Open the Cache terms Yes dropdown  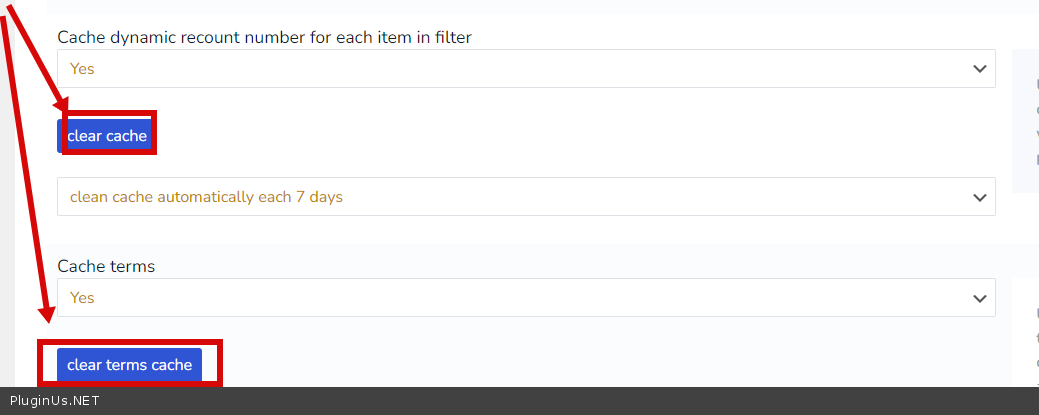point(525,298)
